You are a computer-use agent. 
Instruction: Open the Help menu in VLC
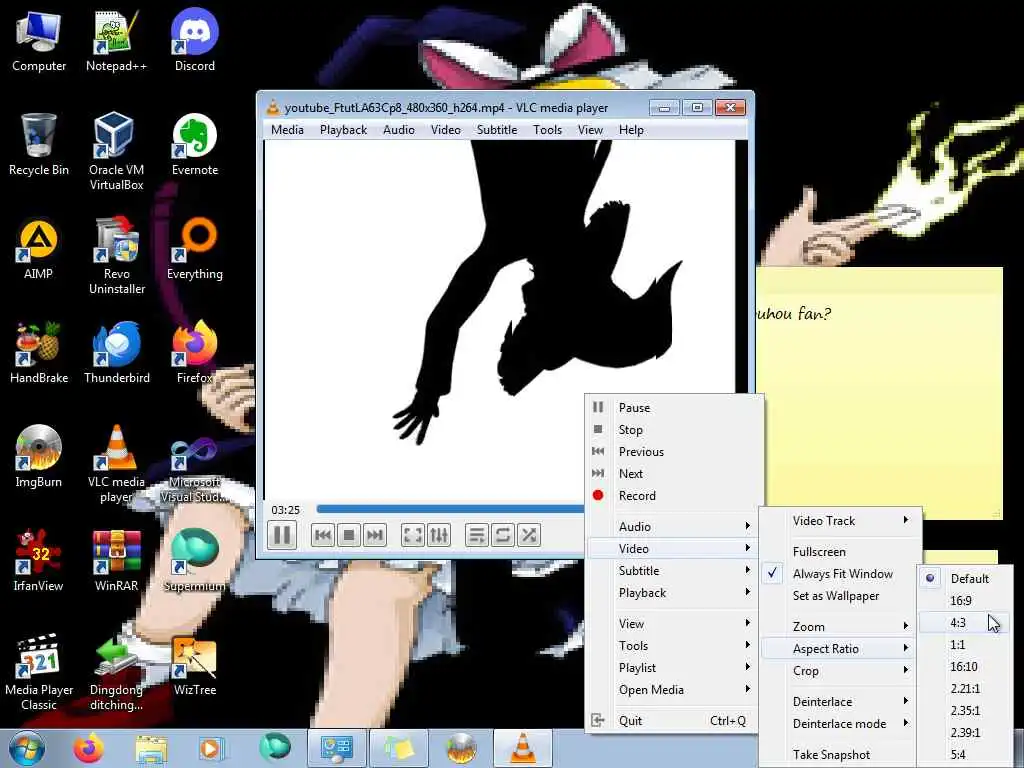coord(631,129)
